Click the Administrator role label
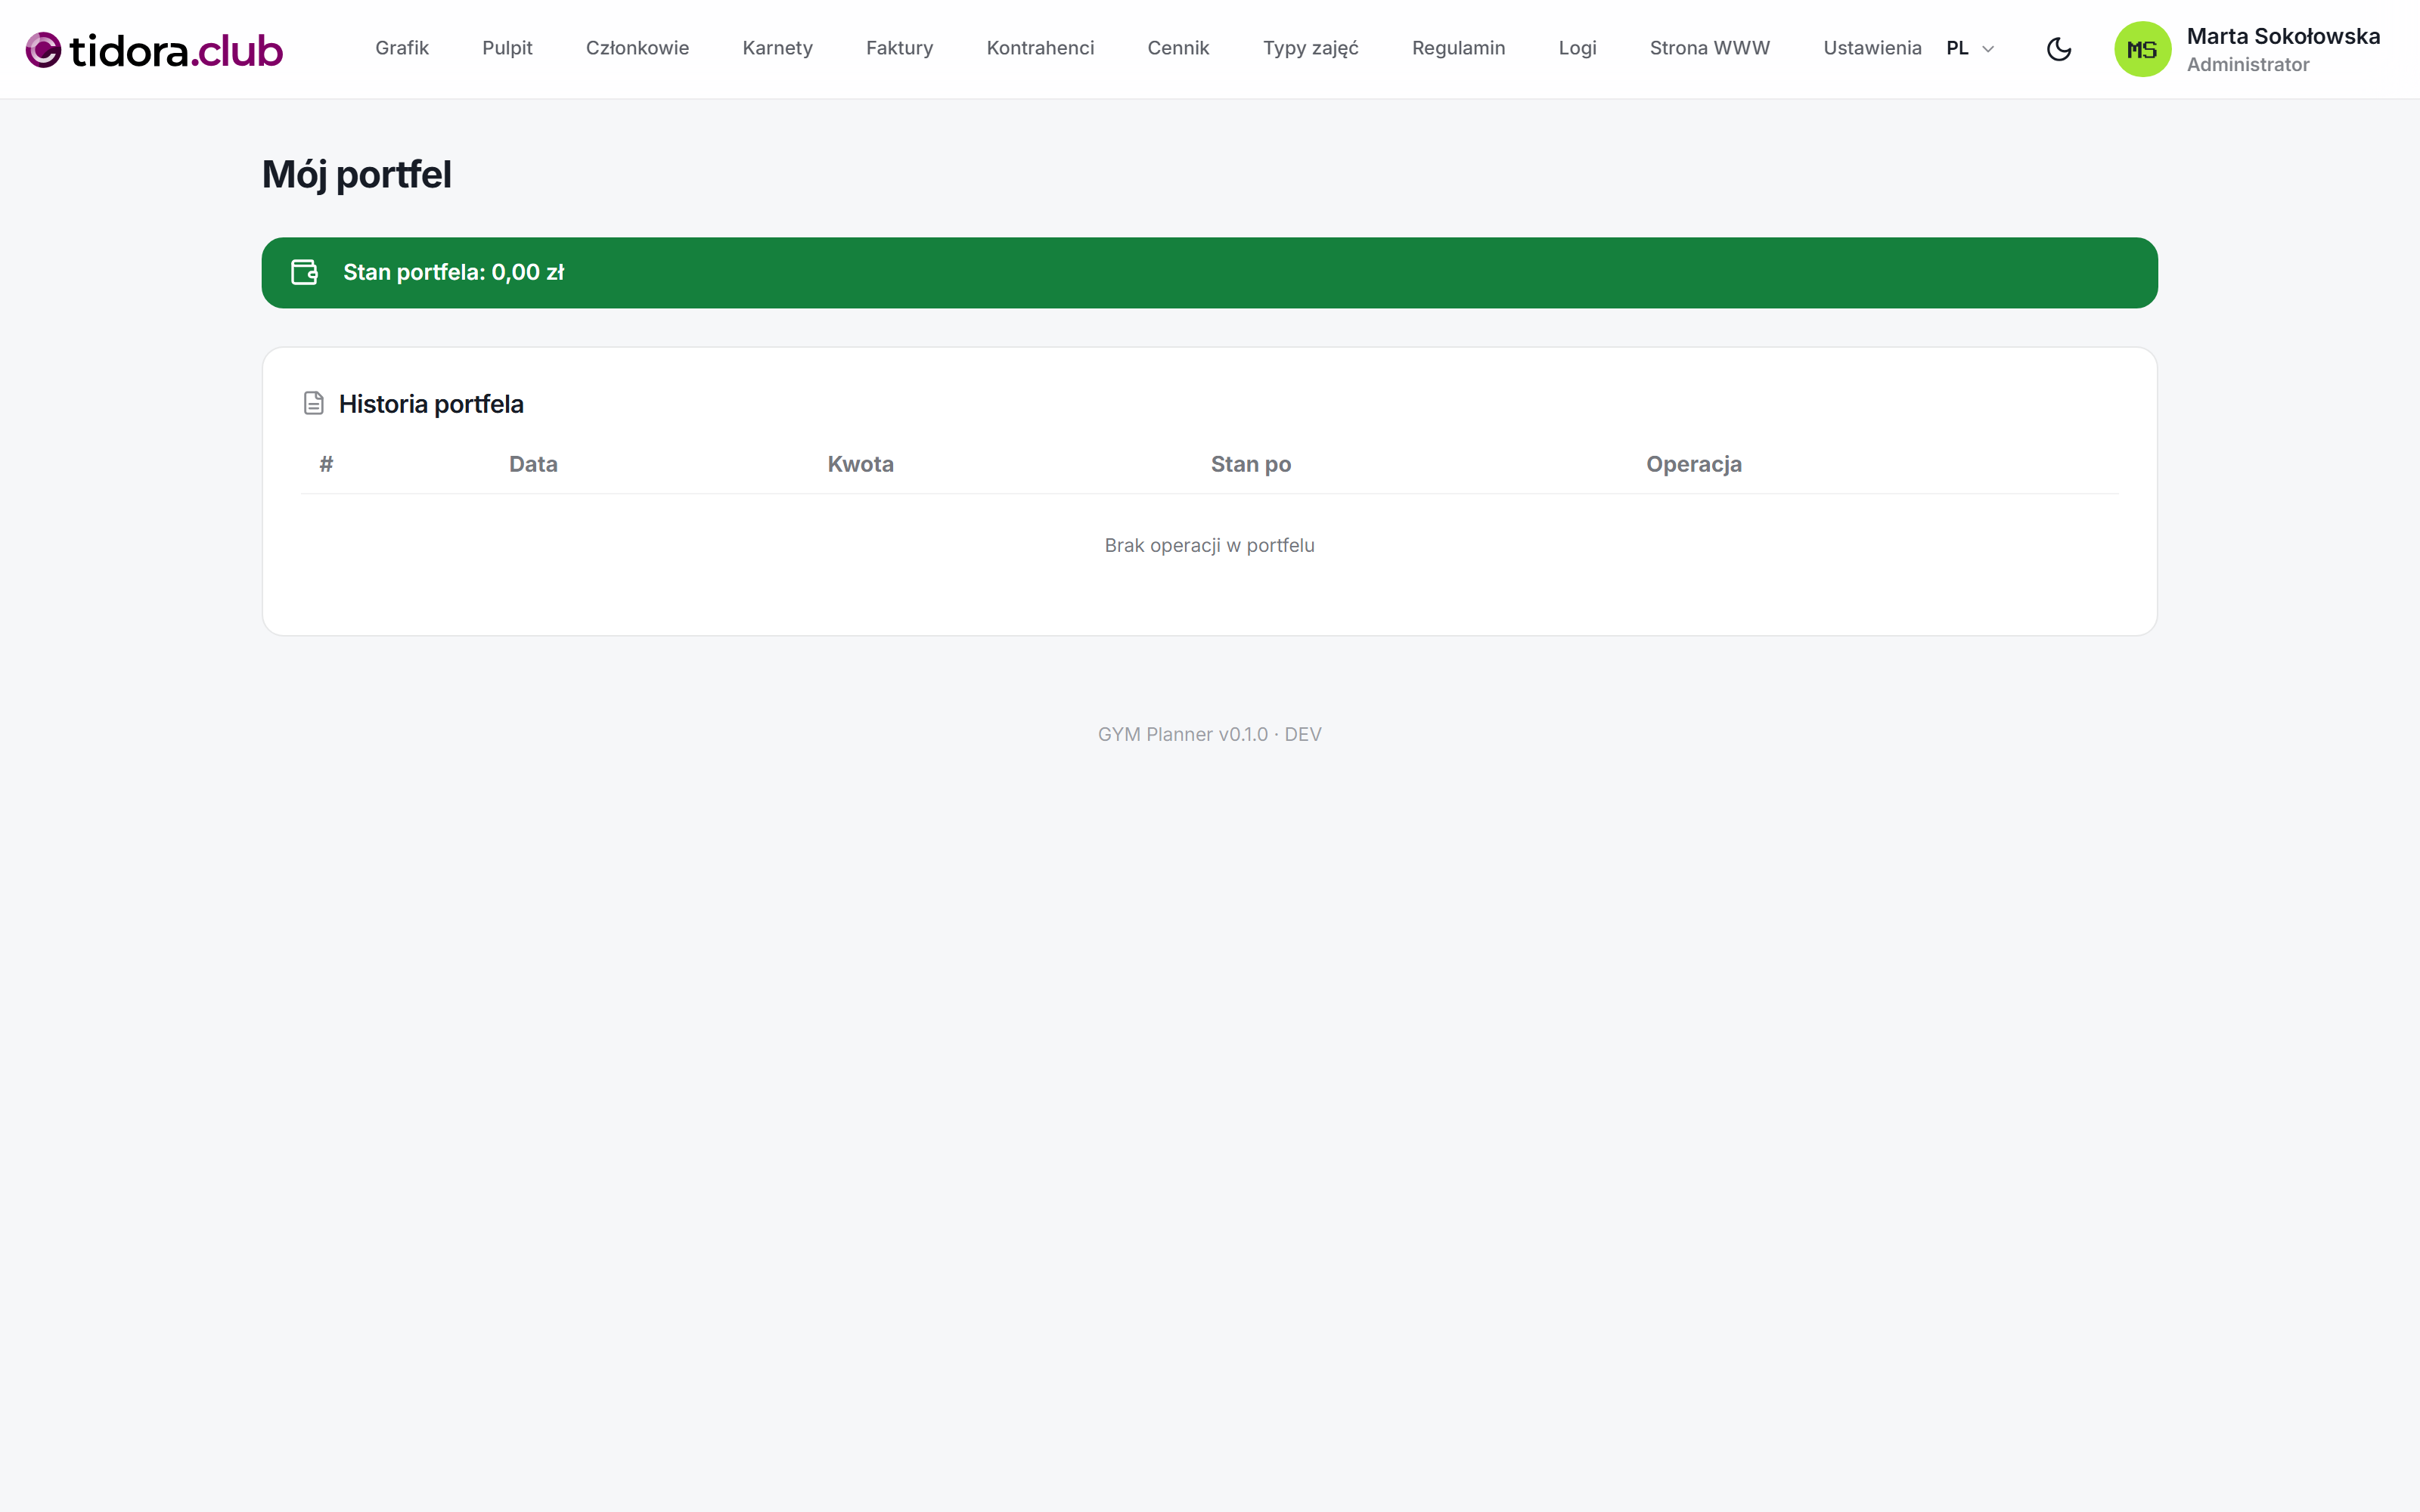 tap(2247, 65)
